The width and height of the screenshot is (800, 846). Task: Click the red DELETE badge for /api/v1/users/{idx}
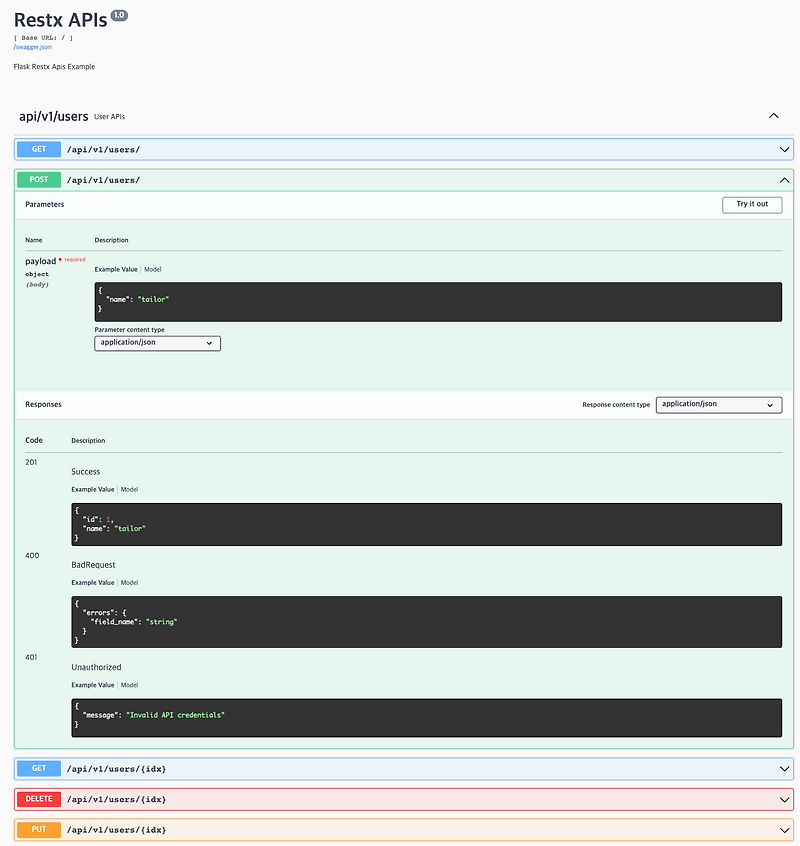[38, 799]
